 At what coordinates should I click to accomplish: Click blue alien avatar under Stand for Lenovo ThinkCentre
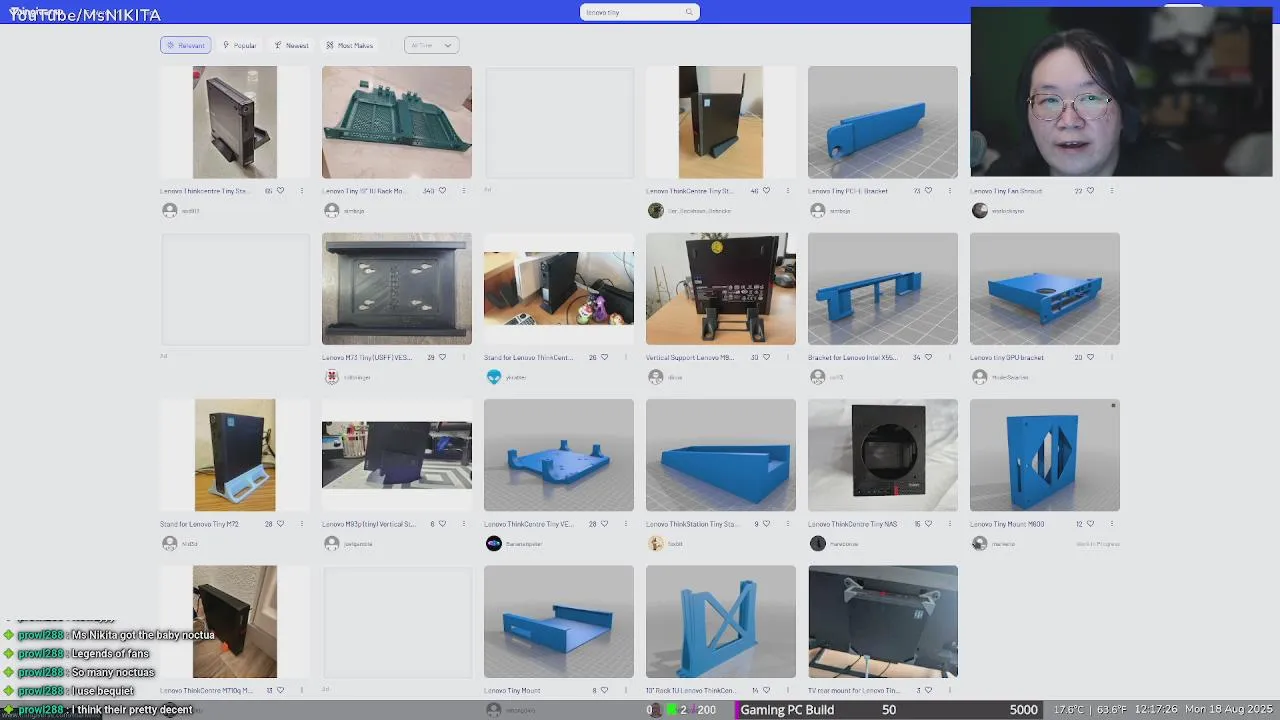point(494,377)
